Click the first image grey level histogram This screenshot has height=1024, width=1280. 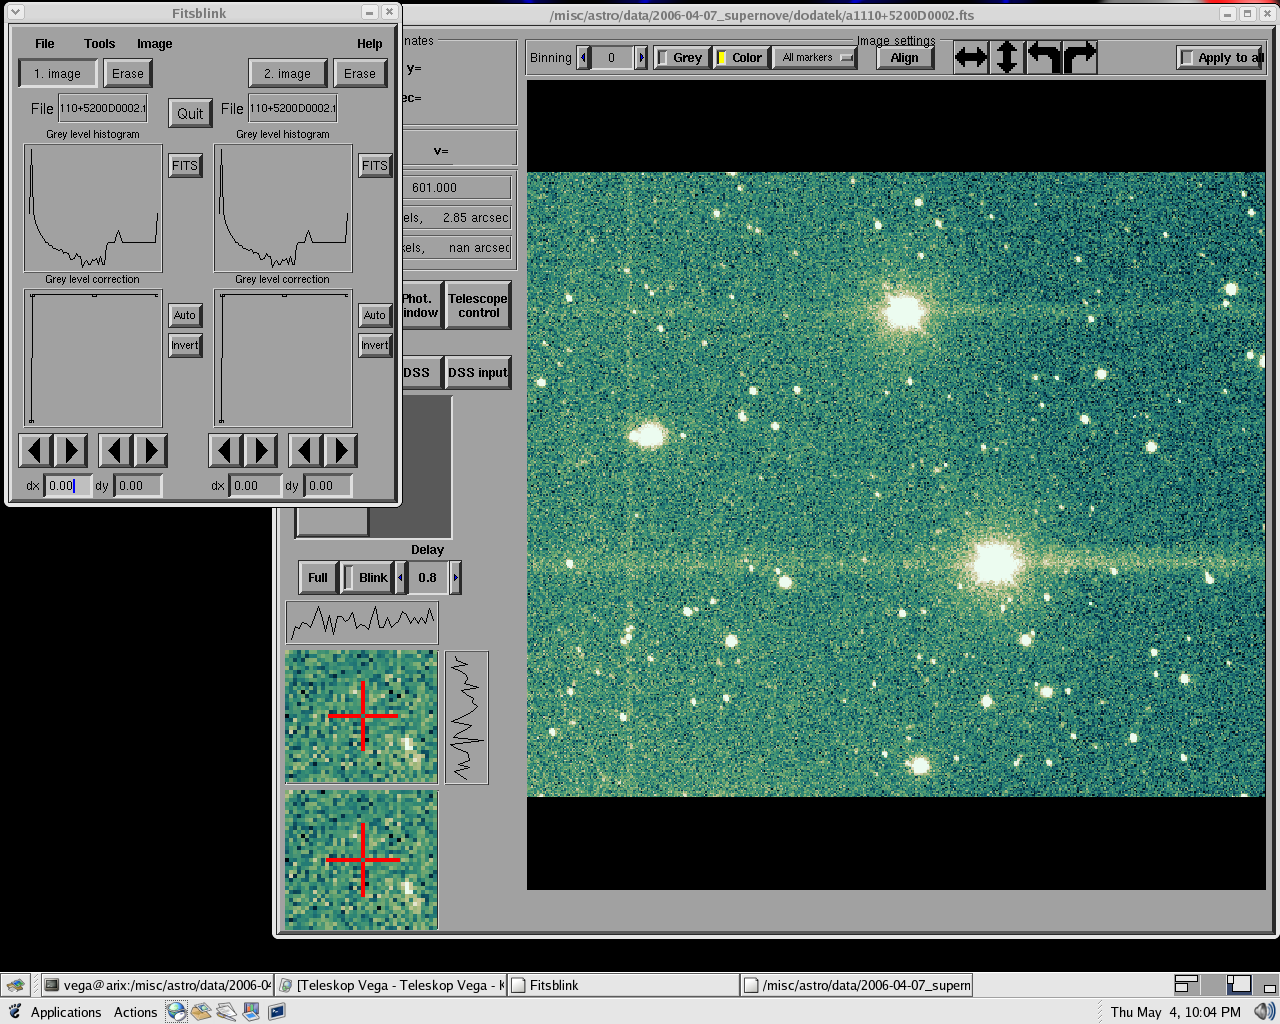[93, 208]
